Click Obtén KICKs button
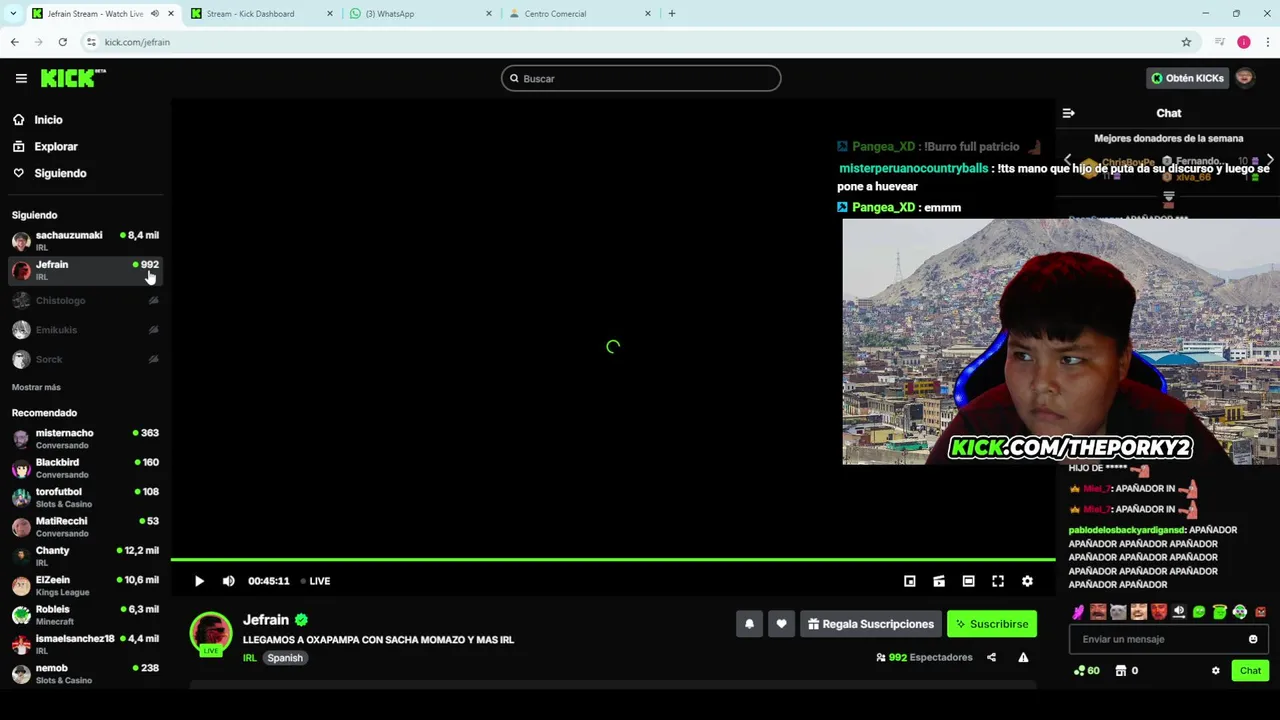This screenshot has width=1280, height=720. coord(1187,78)
